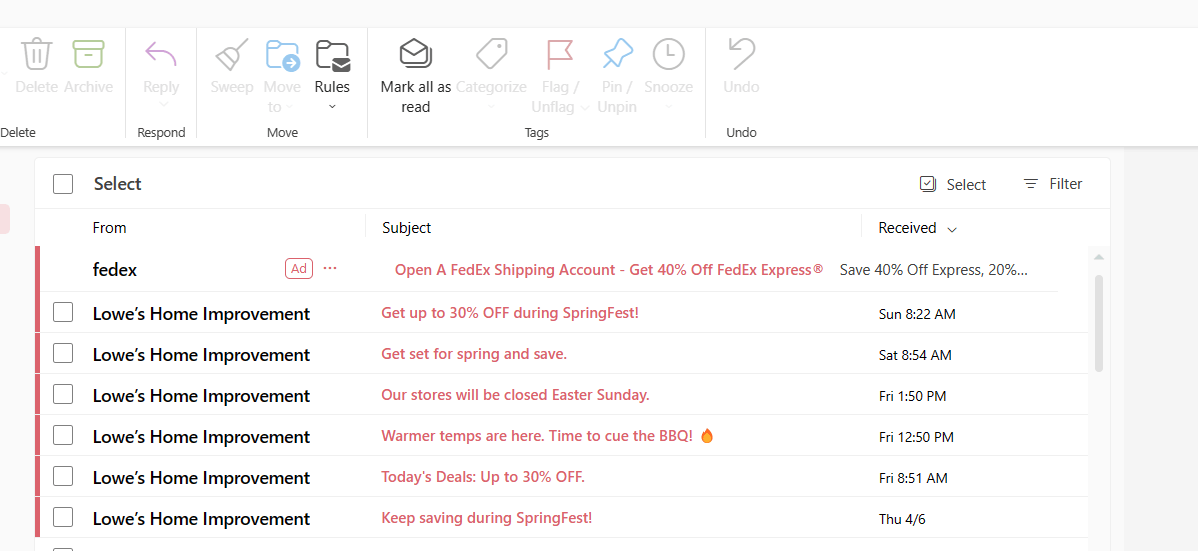Click the scrollbar up arrow of message list
Screen dimensions: 1198x551
[1099, 258]
